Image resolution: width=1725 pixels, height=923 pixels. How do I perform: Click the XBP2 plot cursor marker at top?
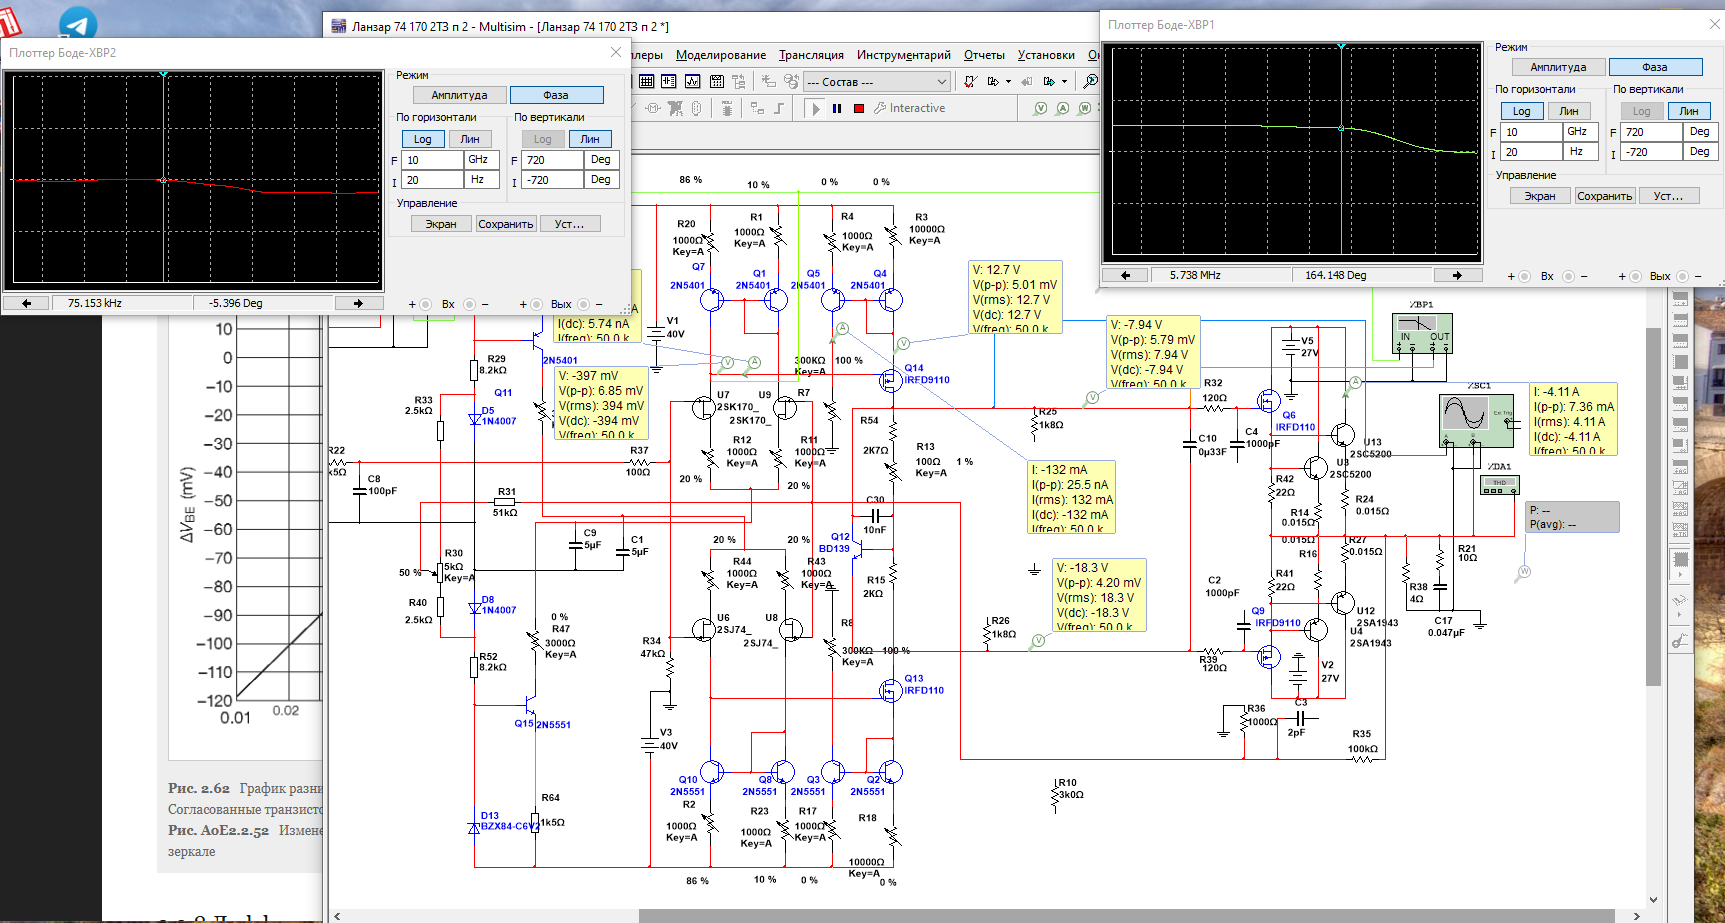[x=163, y=73]
